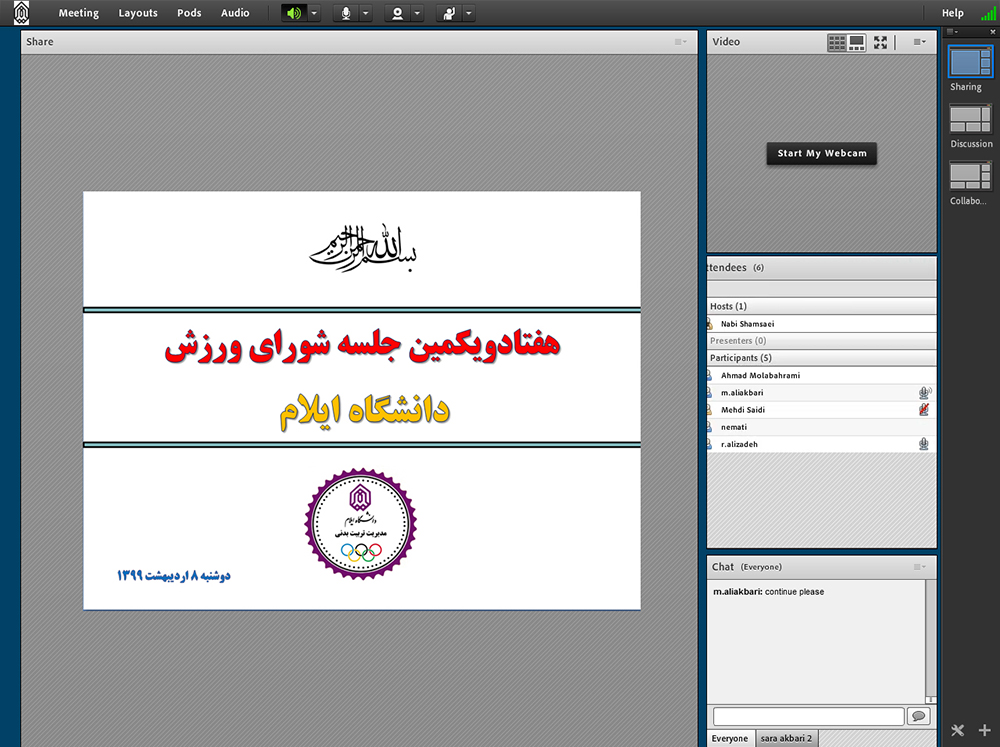Click the Start My Webcam button
This screenshot has width=1000, height=747.
[821, 154]
